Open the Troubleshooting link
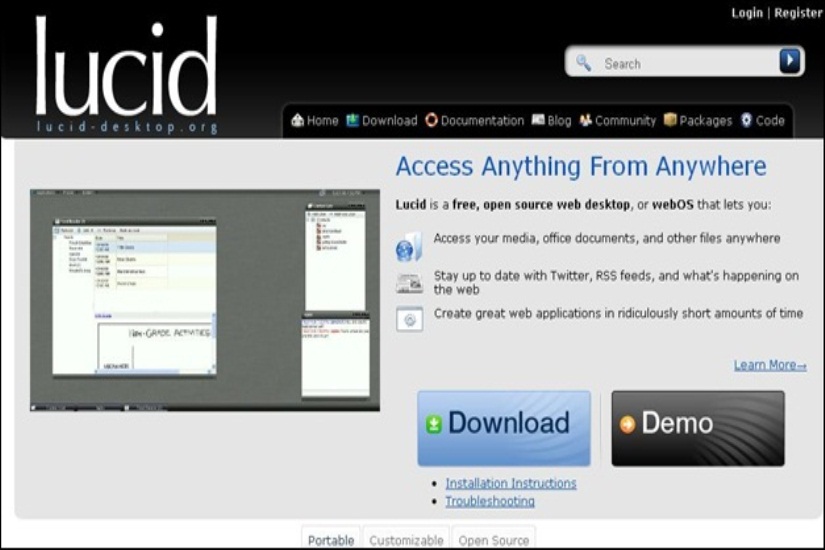 [490, 501]
